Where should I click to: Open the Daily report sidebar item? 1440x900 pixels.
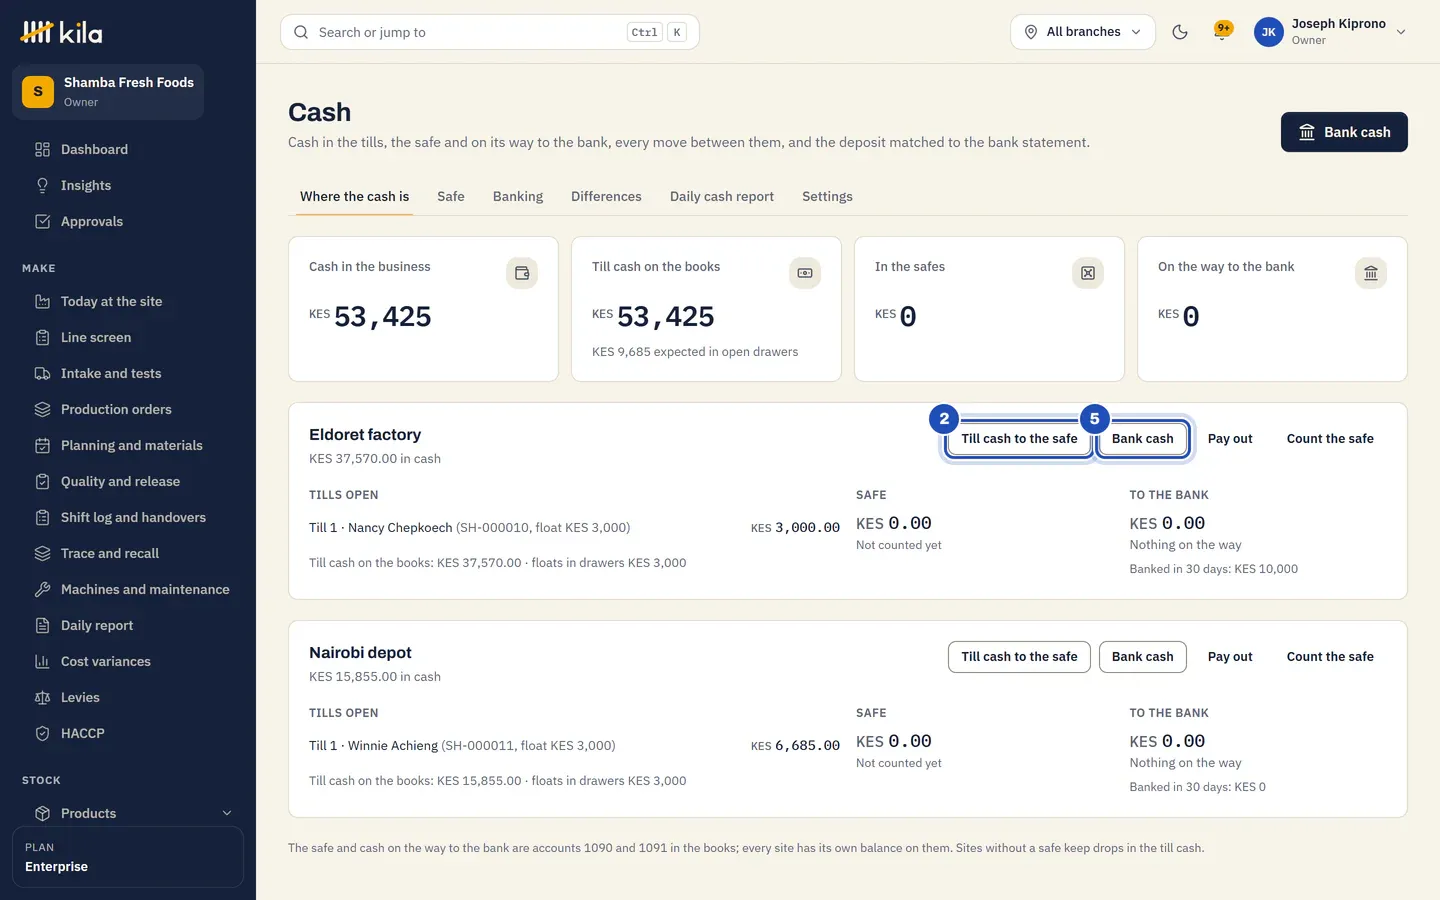[x=128, y=625]
